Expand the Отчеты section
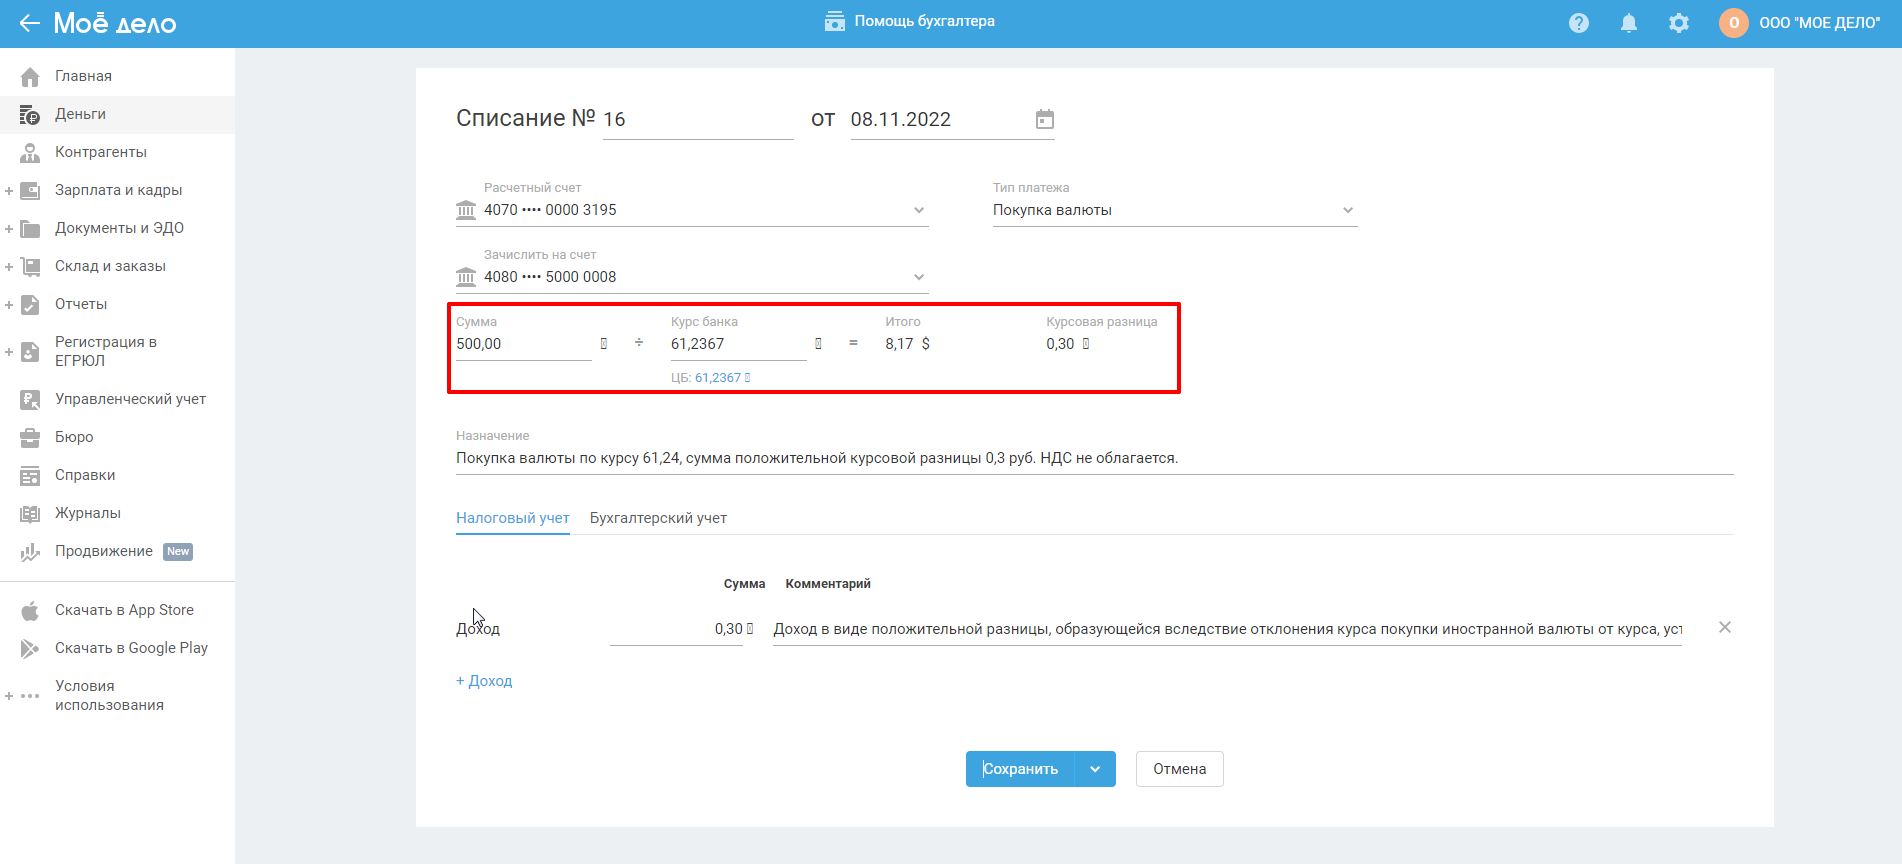1902x864 pixels. (x=9, y=304)
